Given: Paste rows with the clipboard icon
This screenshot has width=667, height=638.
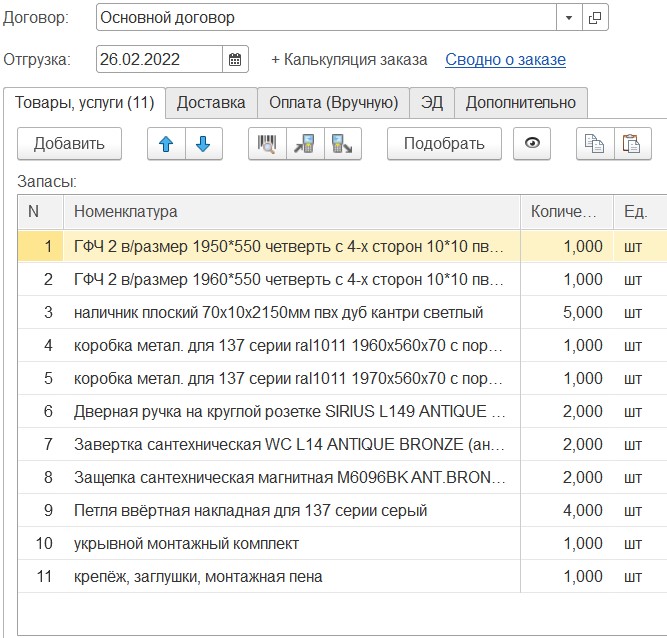Looking at the screenshot, I should pyautogui.click(x=630, y=144).
